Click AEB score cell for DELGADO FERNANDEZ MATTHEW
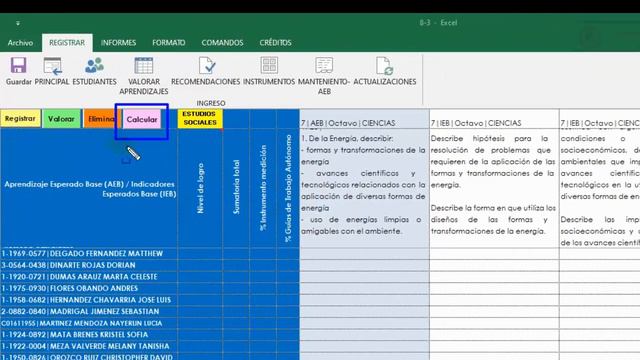This screenshot has height=360, width=640. coord(364,253)
